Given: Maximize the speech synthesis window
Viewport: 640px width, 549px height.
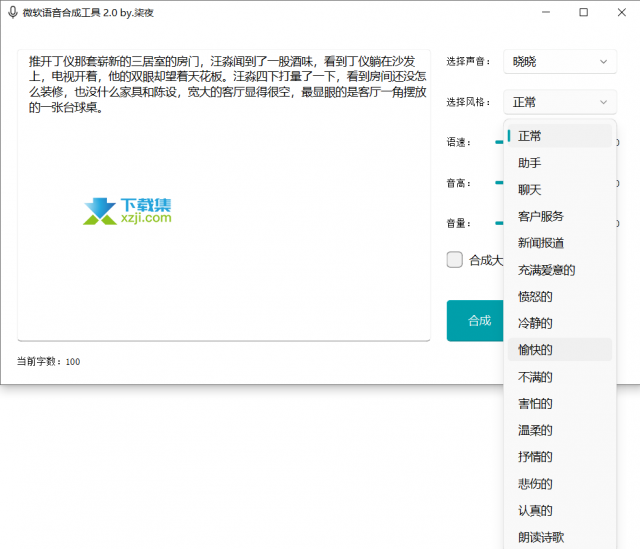Looking at the screenshot, I should [584, 12].
